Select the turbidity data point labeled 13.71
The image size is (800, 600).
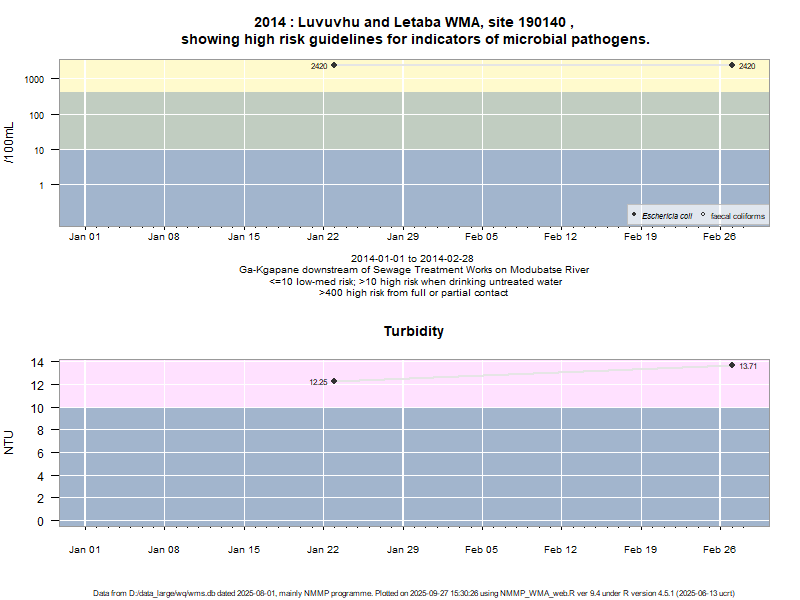click(732, 365)
